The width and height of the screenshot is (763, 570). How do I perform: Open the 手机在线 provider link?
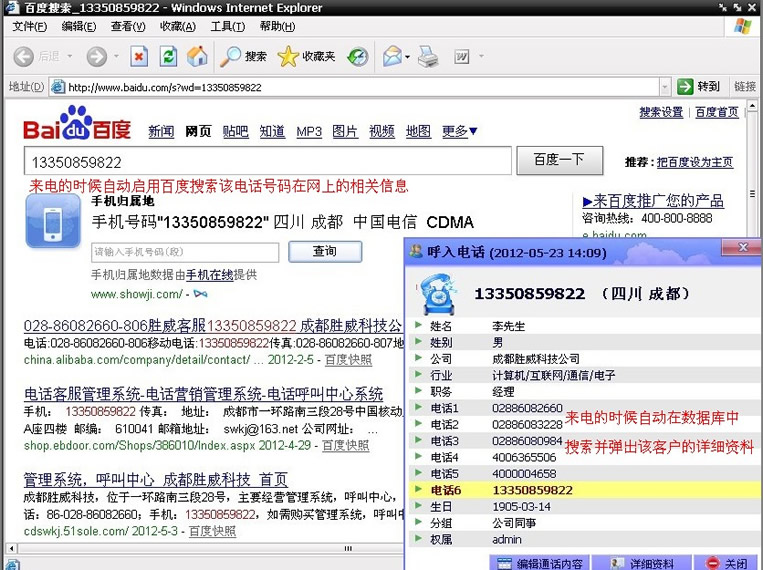point(210,275)
